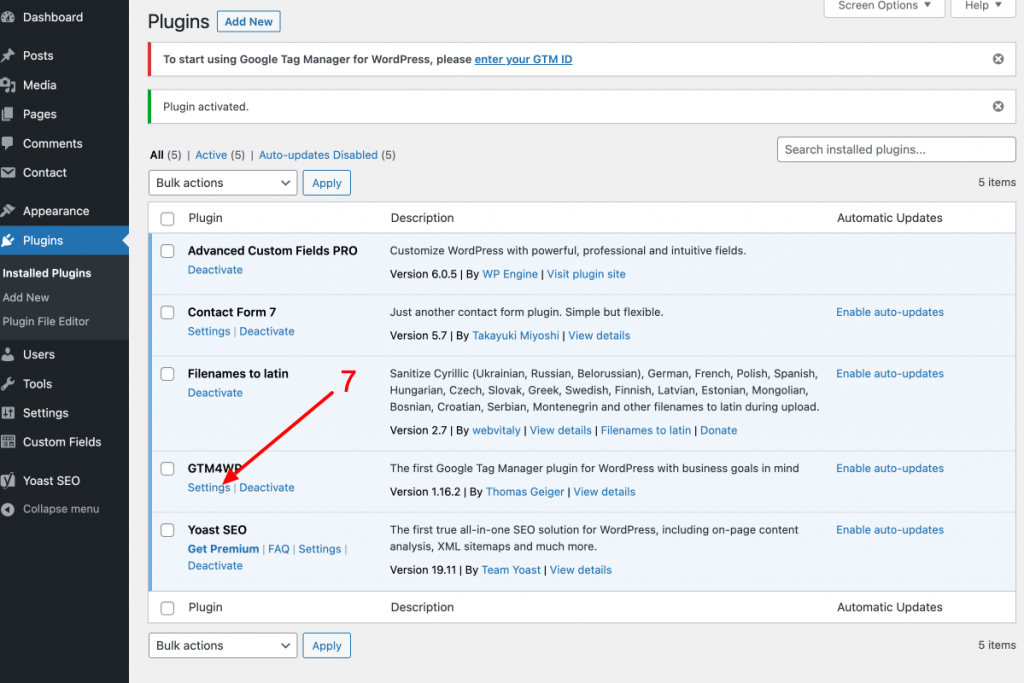Dismiss the GTM ID notice
1024x683 pixels.
coord(998,59)
